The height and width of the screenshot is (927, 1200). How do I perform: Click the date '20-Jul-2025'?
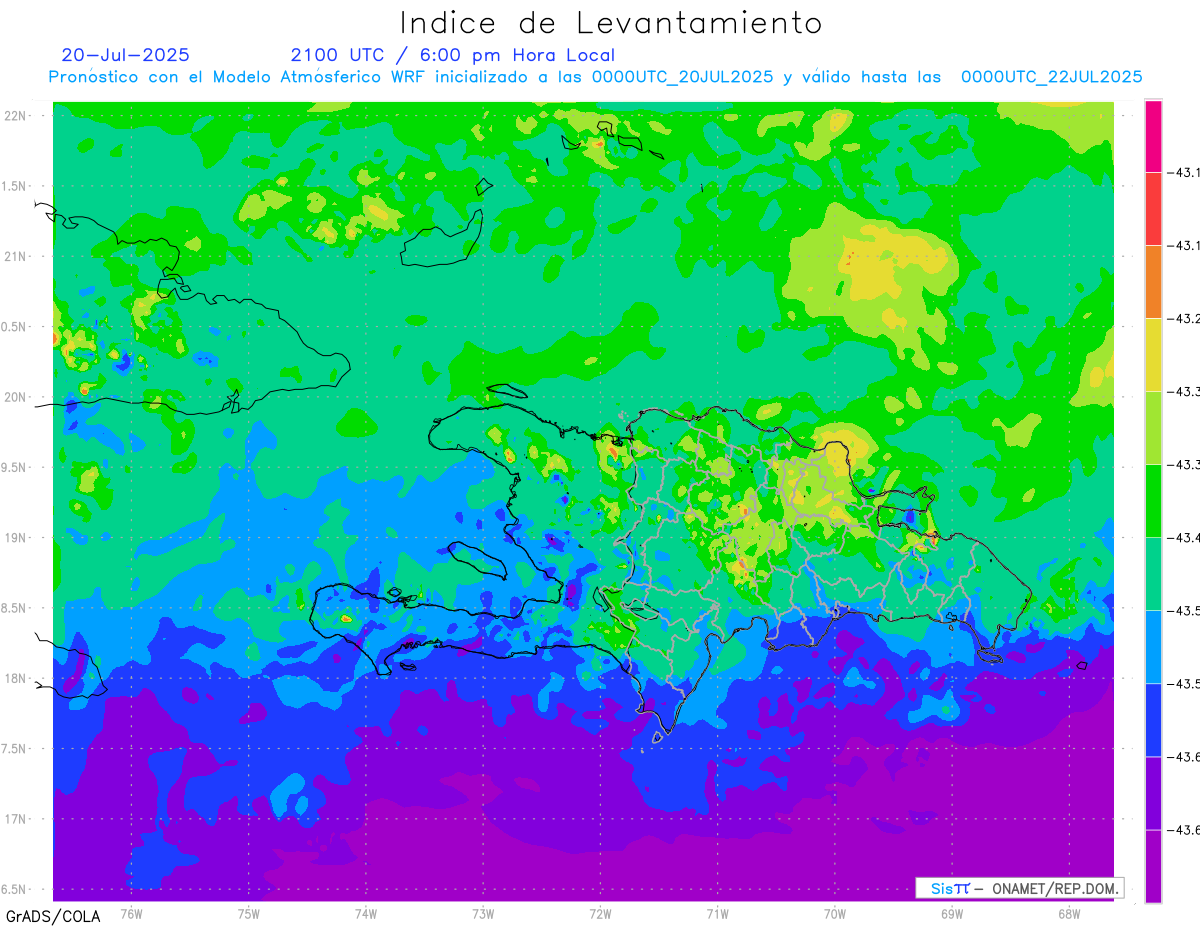click(125, 55)
